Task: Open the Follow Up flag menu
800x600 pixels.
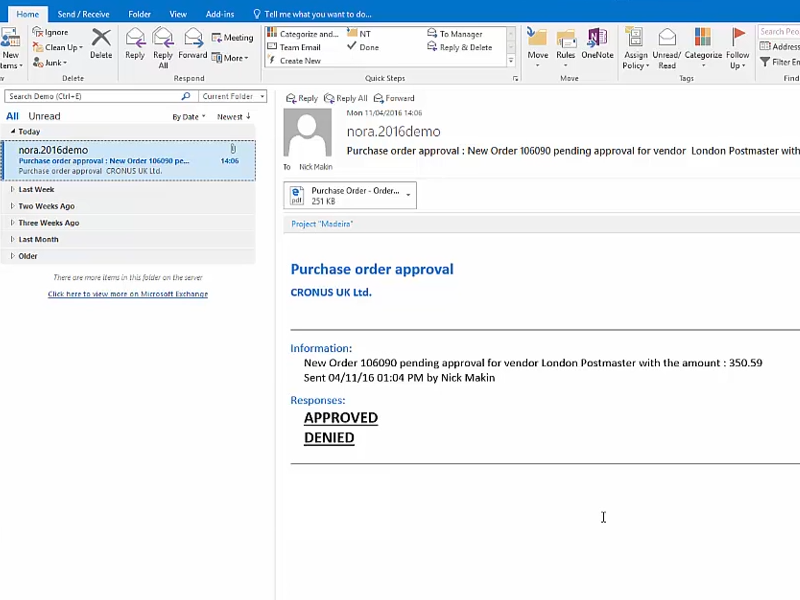Action: click(737, 47)
